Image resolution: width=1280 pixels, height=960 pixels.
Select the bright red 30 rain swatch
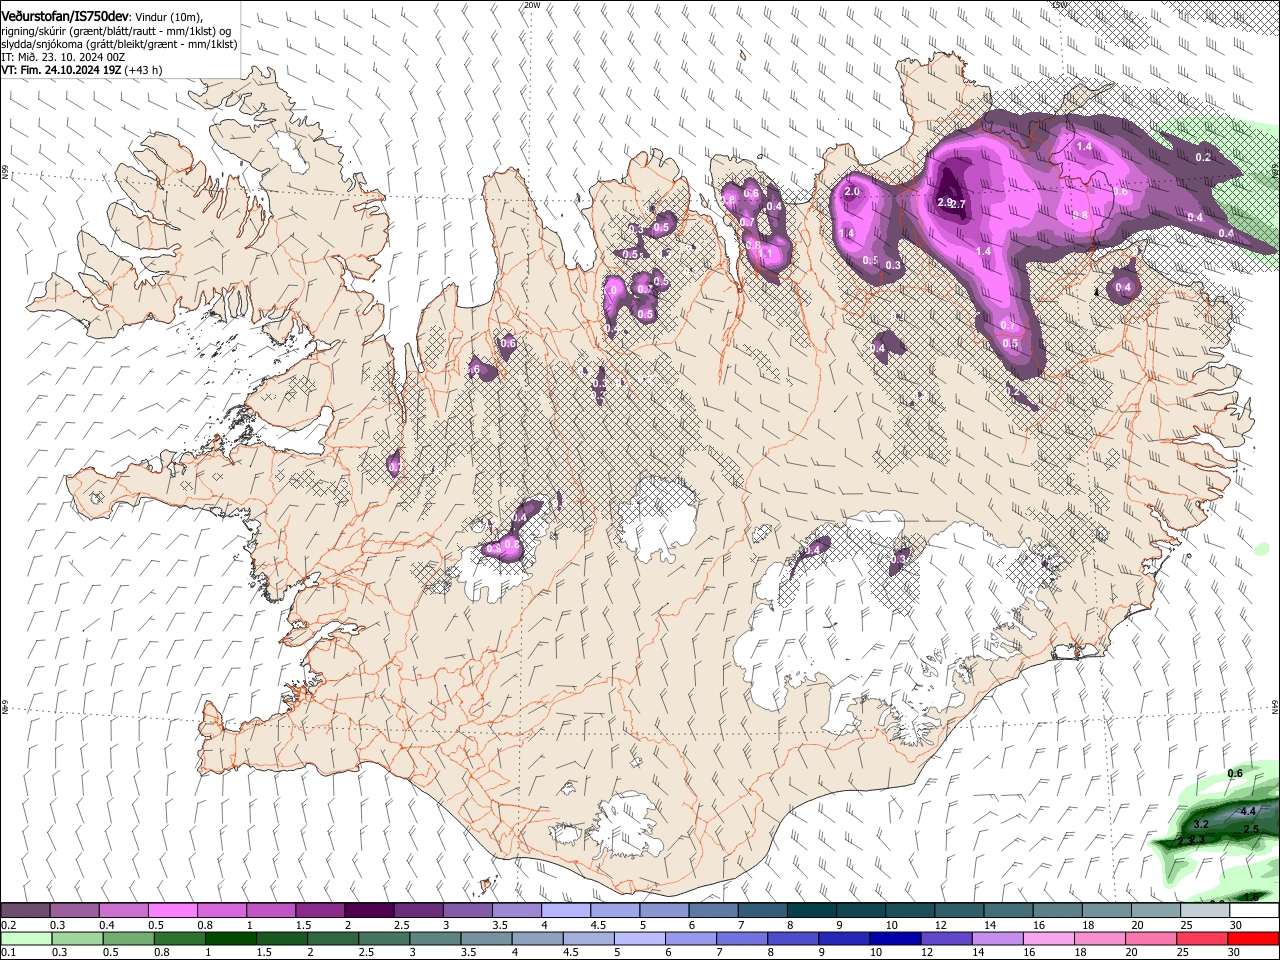pos(1254,939)
